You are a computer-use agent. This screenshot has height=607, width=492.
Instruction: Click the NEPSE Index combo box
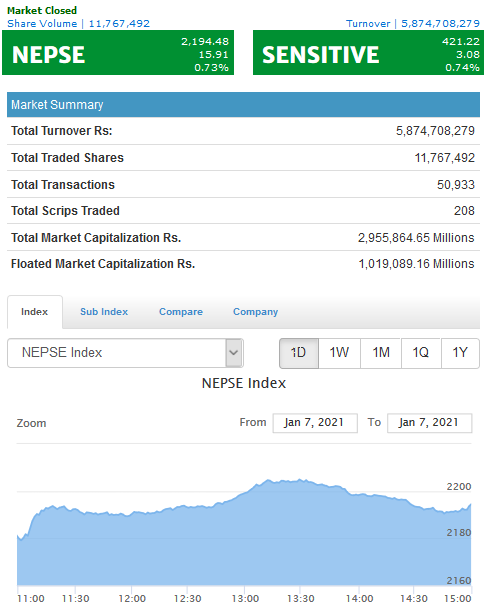coord(125,353)
